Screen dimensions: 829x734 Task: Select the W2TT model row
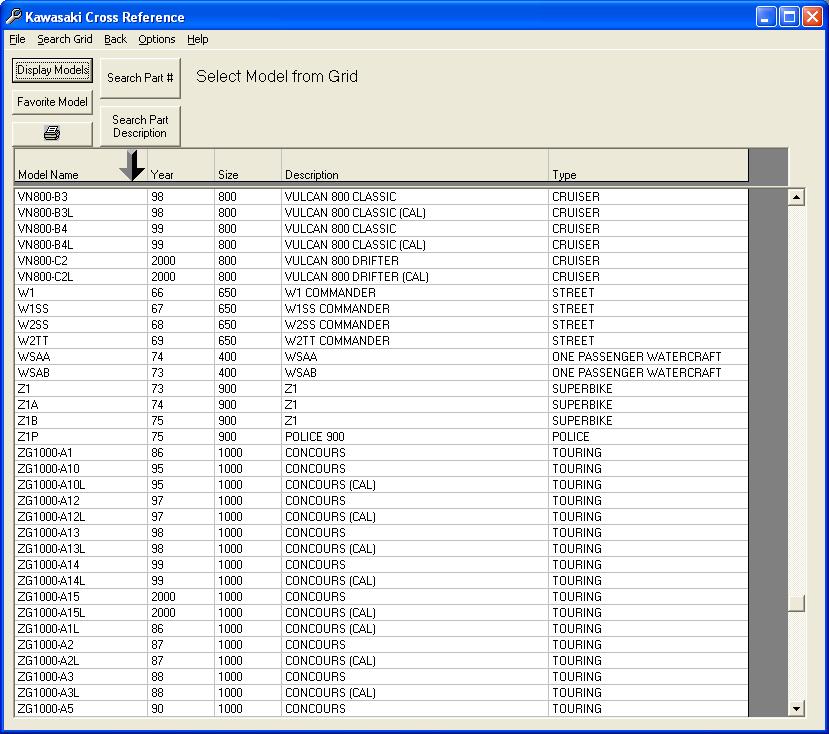tap(381, 341)
